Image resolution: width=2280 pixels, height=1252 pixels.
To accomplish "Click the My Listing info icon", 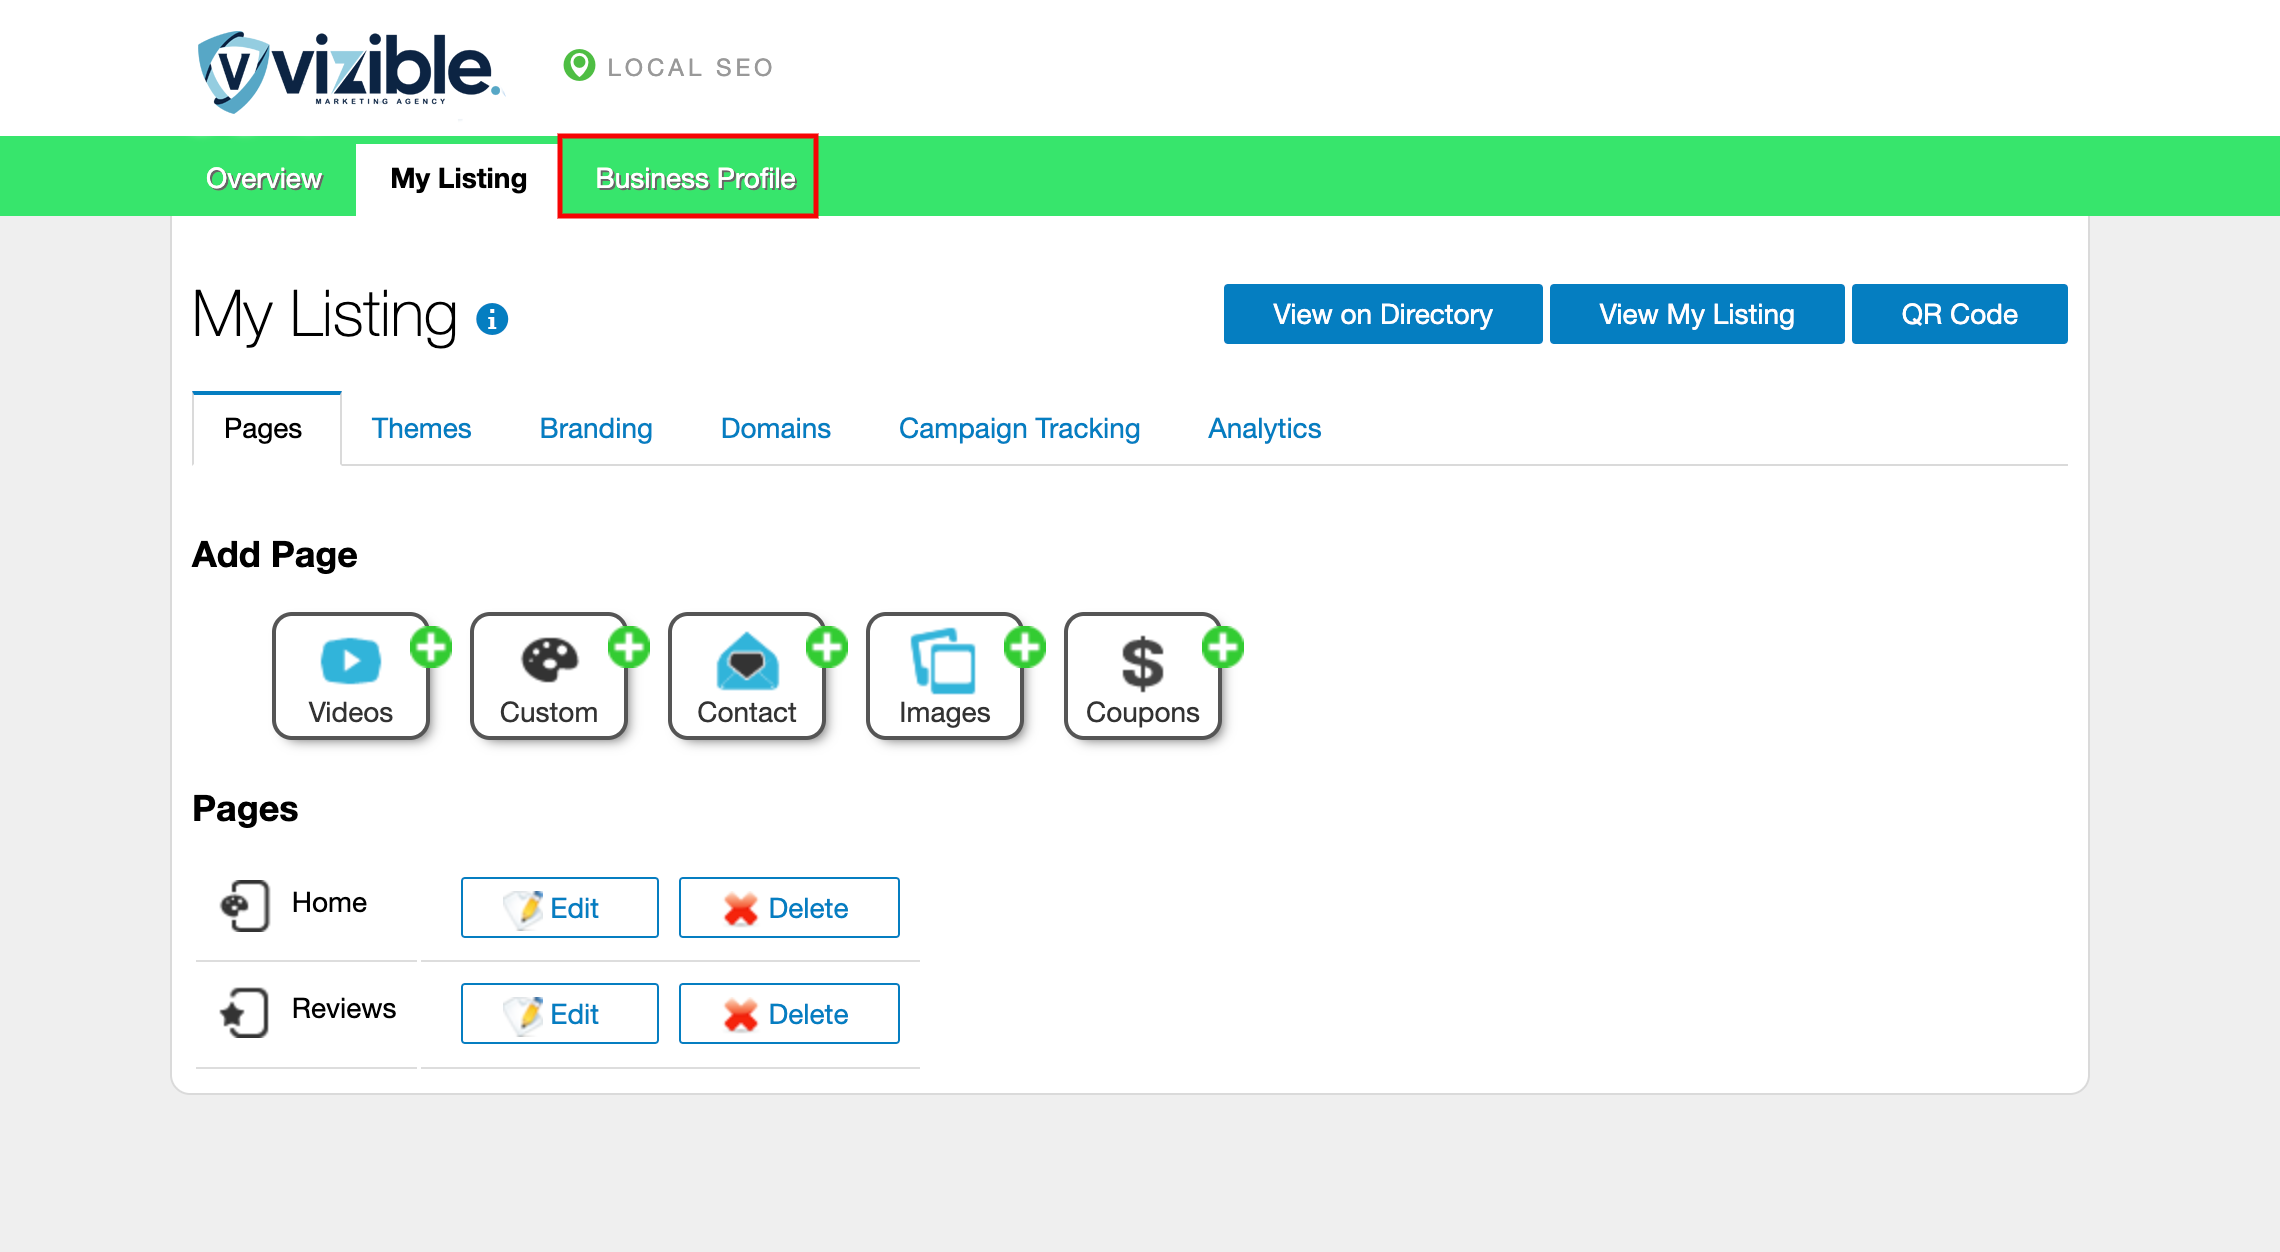I will coord(492,319).
